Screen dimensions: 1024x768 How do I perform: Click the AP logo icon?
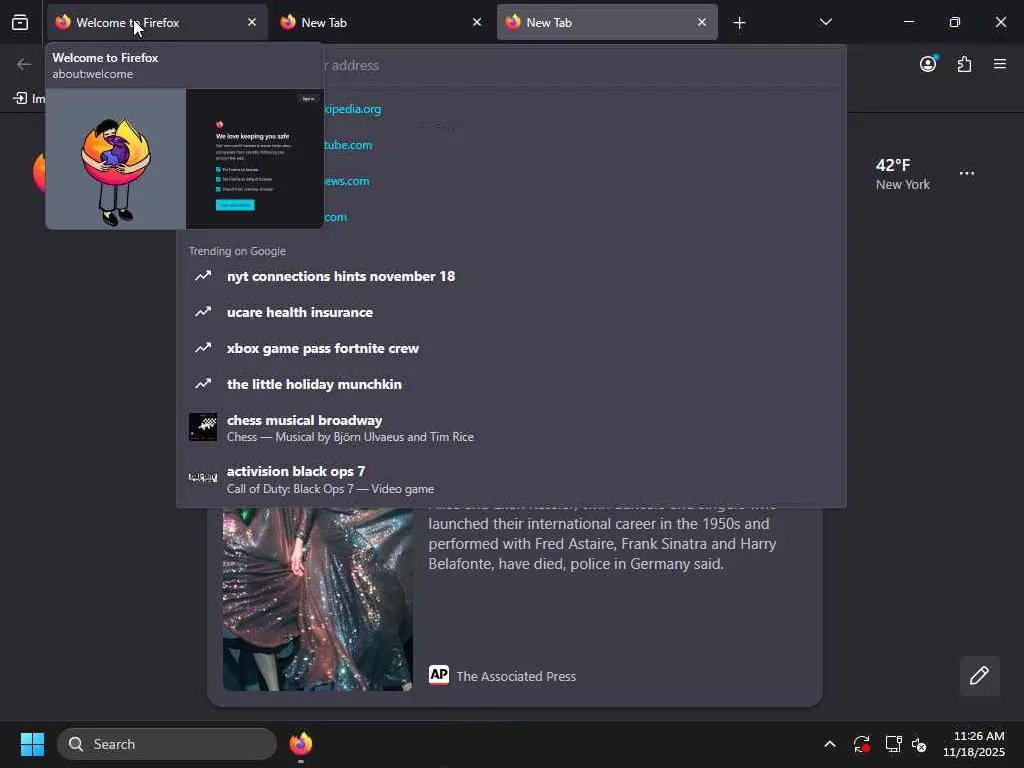[439, 675]
